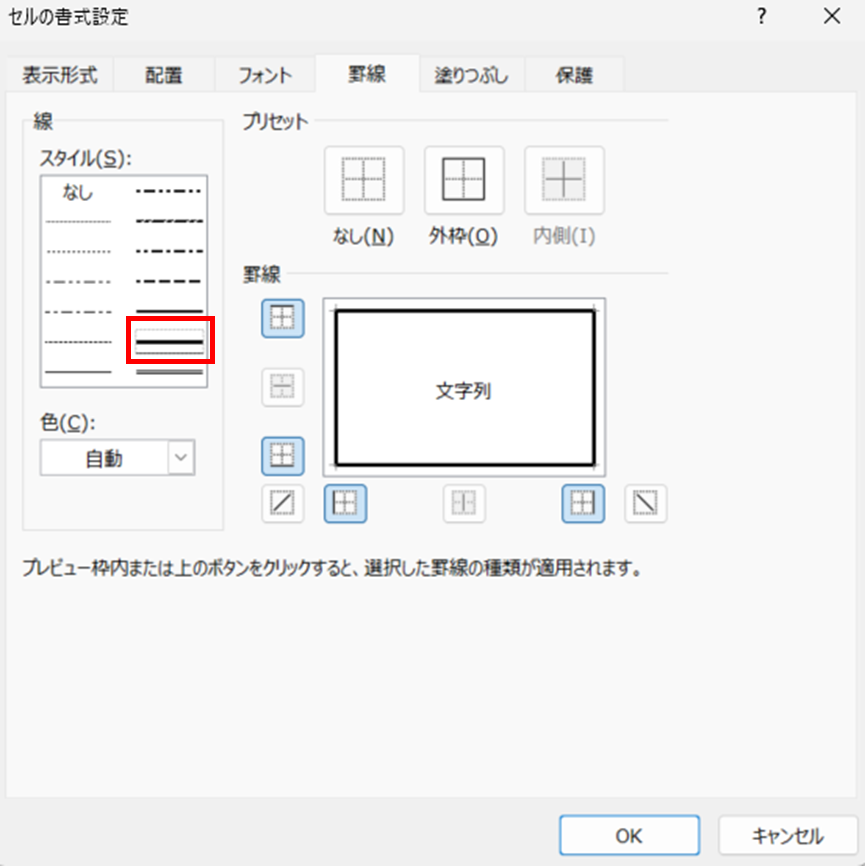Toggle the bottom border button

[x=283, y=456]
